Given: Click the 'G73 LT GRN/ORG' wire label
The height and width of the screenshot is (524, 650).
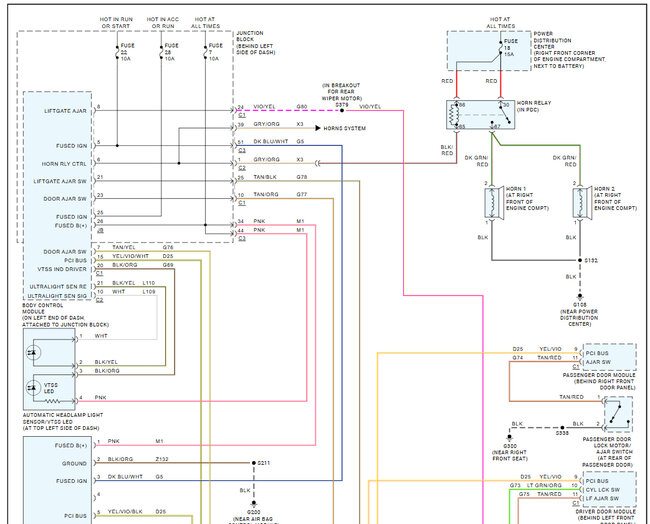Looking at the screenshot, I should (x=536, y=485).
